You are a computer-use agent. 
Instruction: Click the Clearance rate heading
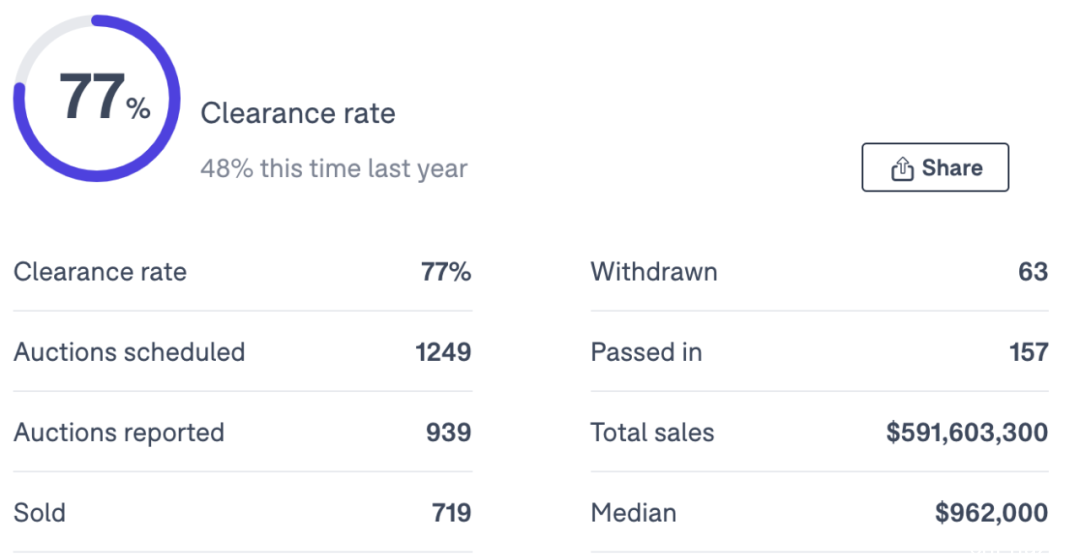[298, 113]
